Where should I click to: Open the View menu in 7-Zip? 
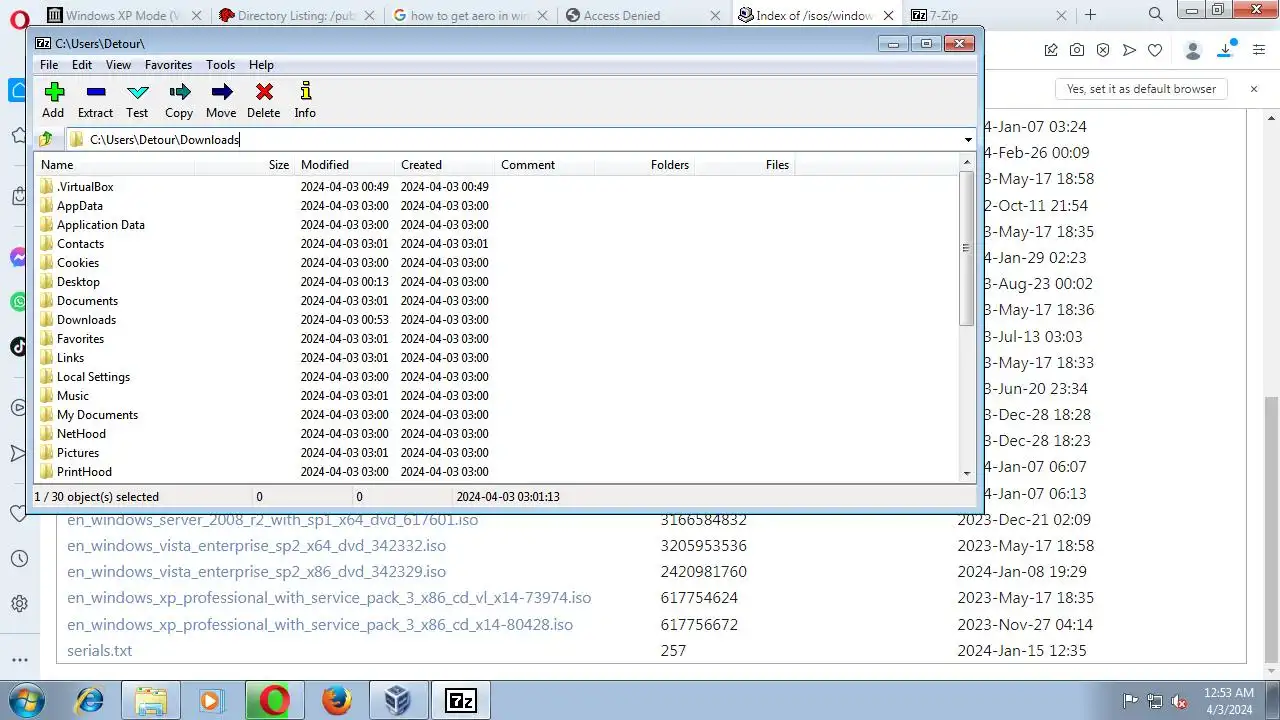tap(118, 65)
